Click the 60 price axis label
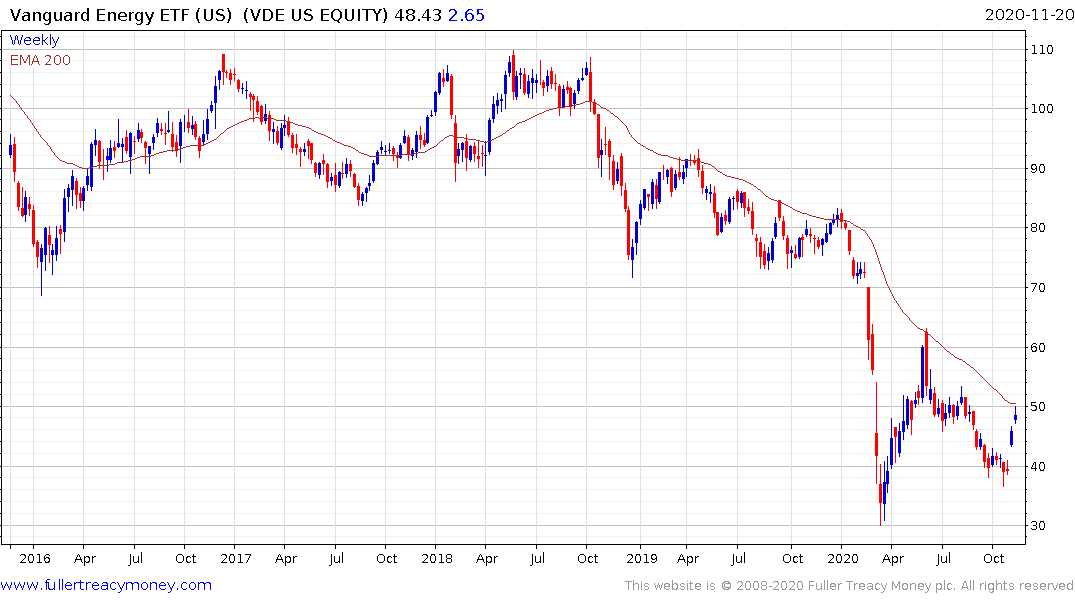The height and width of the screenshot is (600, 1075). 1038,347
